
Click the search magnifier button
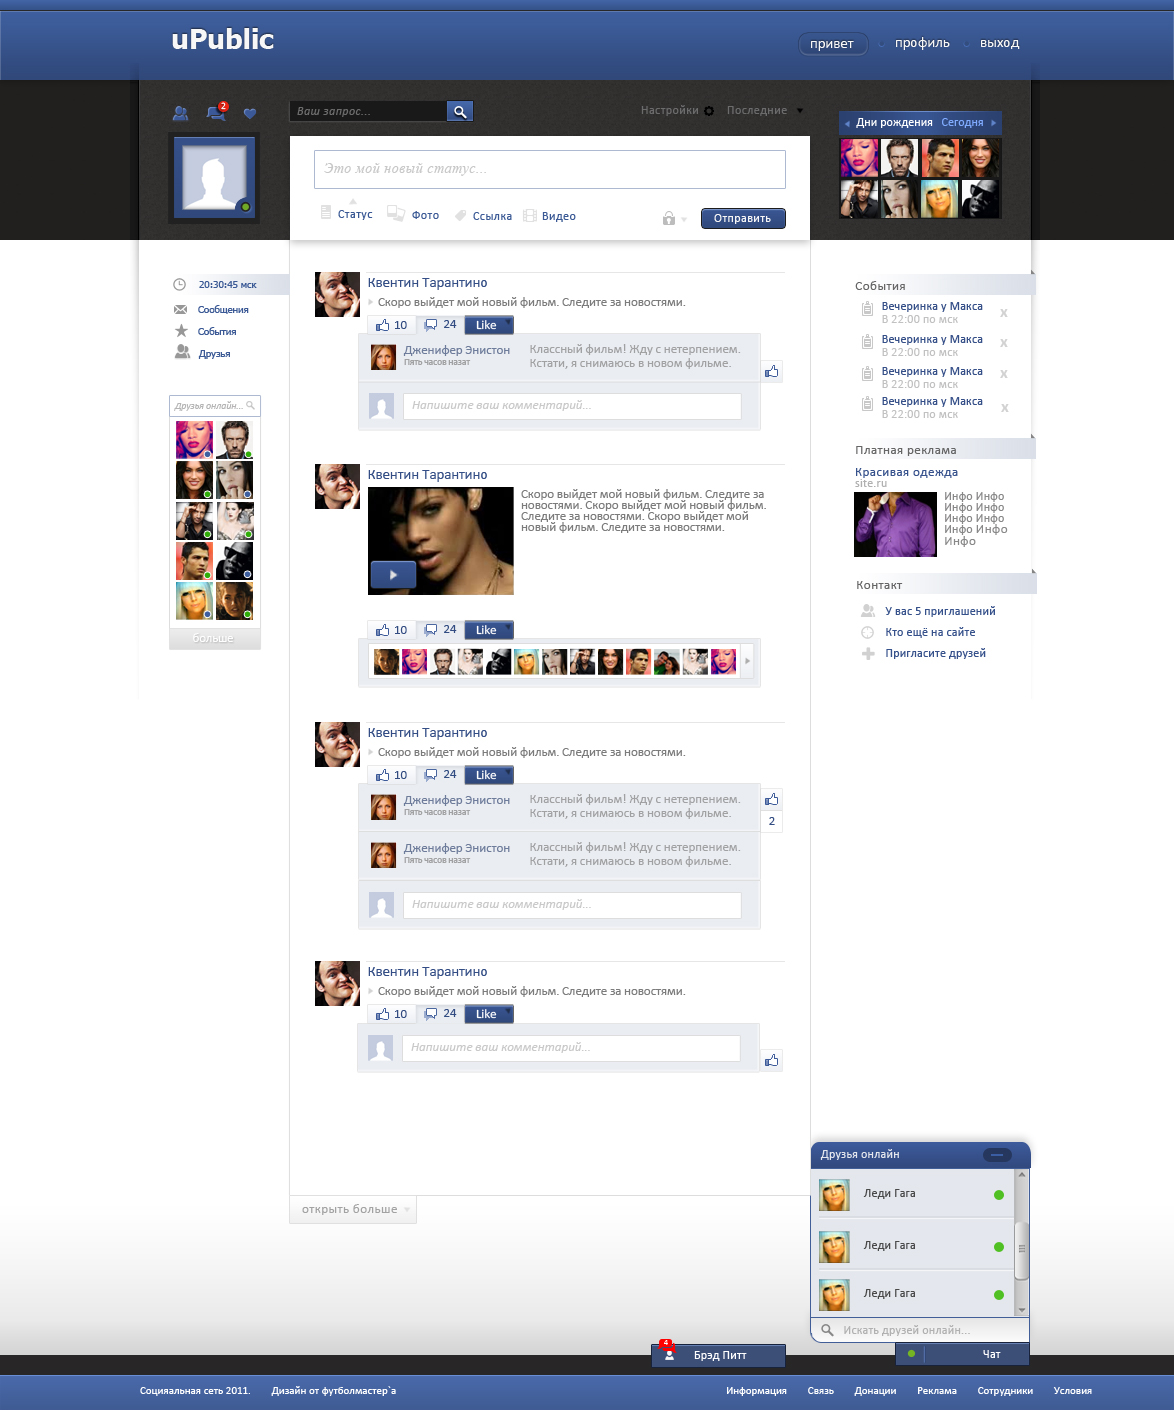coord(460,111)
